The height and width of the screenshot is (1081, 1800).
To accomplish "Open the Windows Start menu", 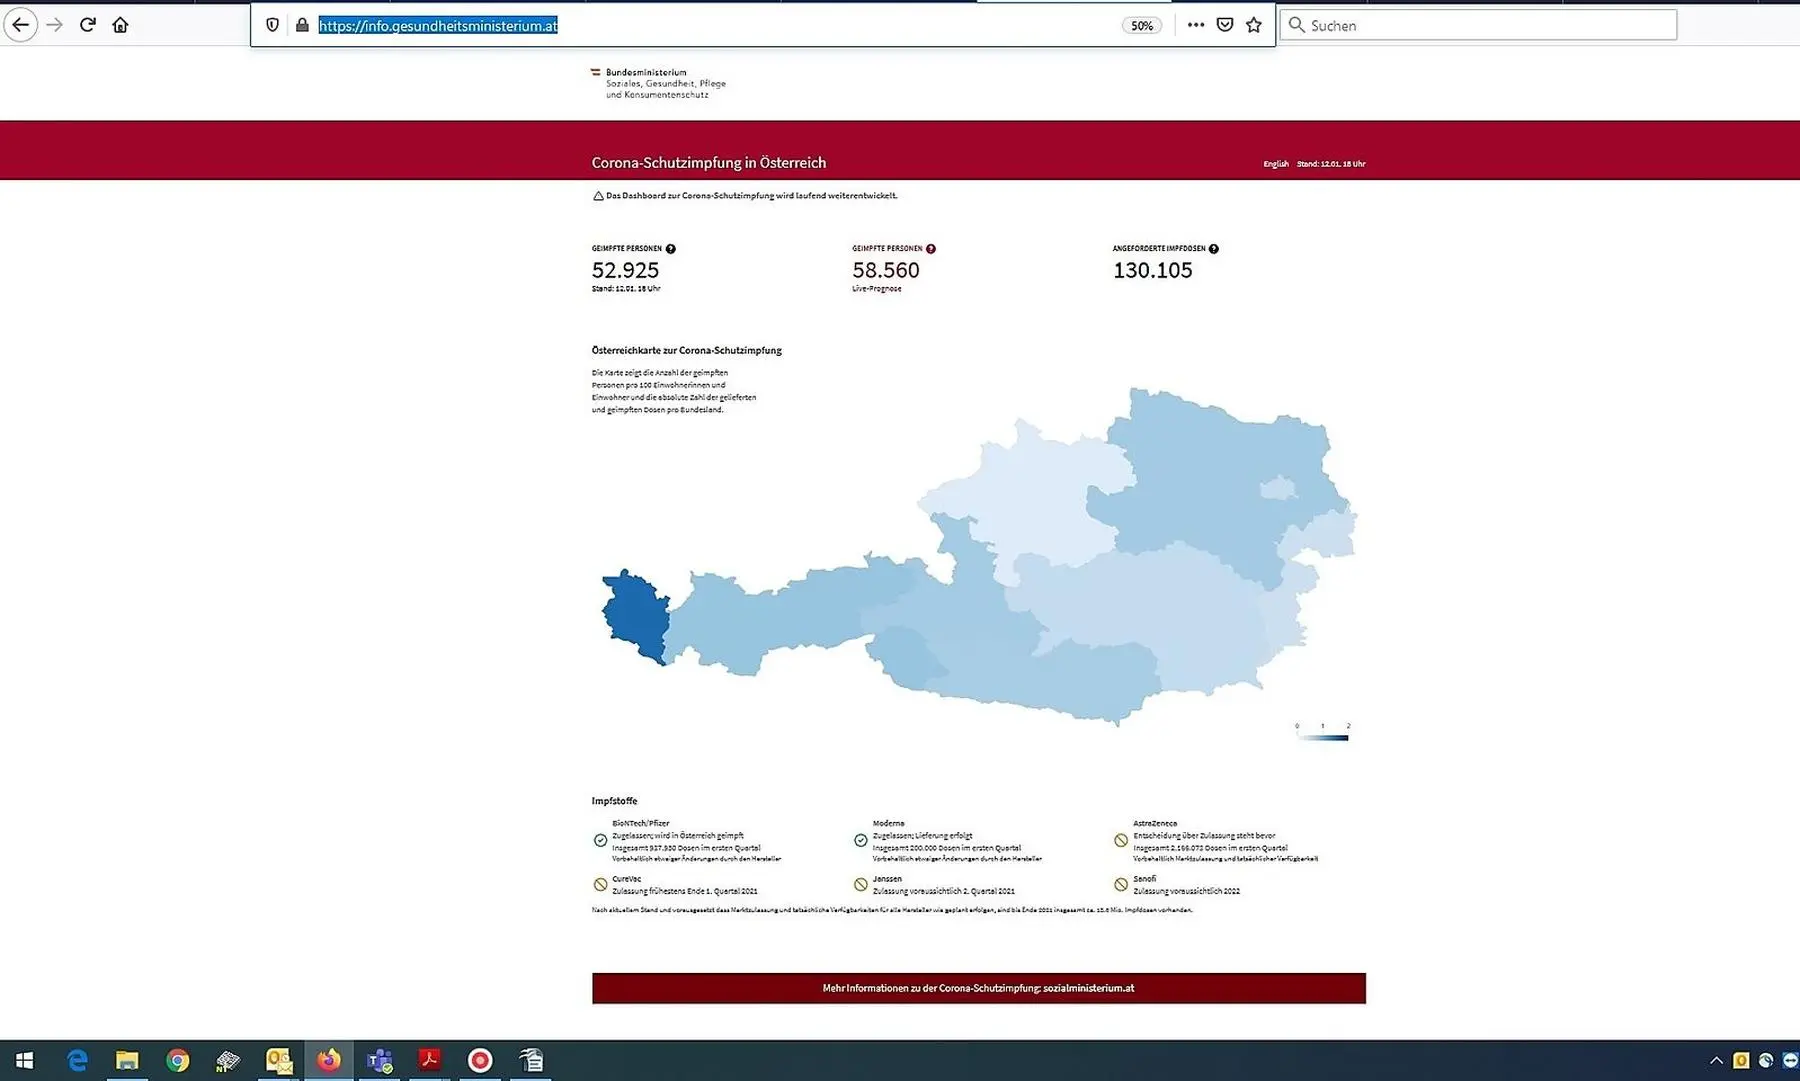I will [24, 1060].
